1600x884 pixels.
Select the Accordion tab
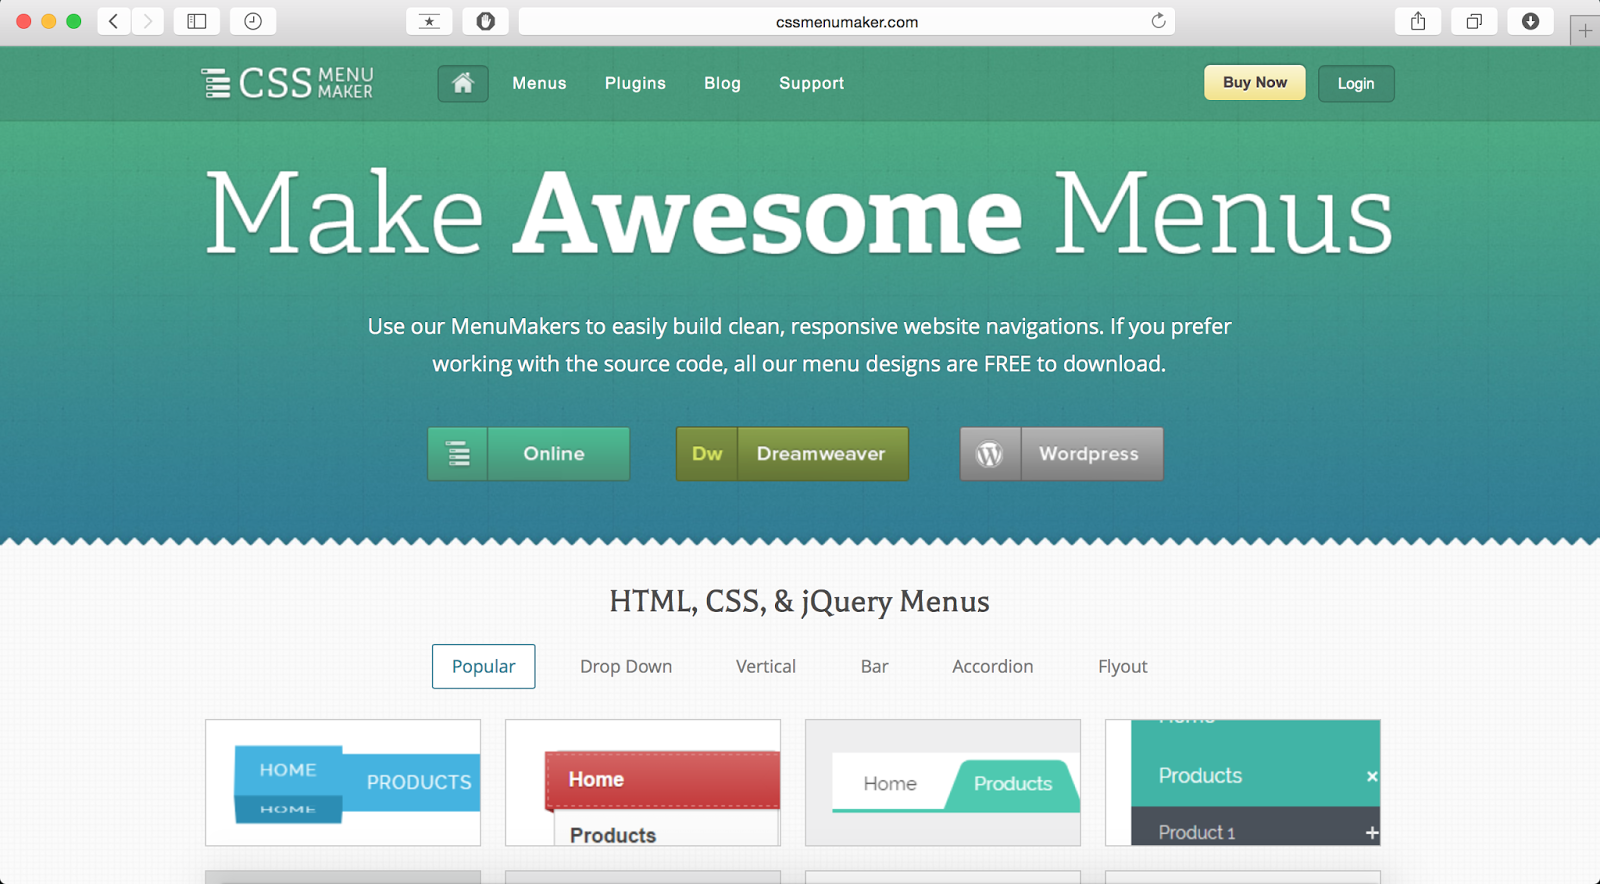pos(992,667)
